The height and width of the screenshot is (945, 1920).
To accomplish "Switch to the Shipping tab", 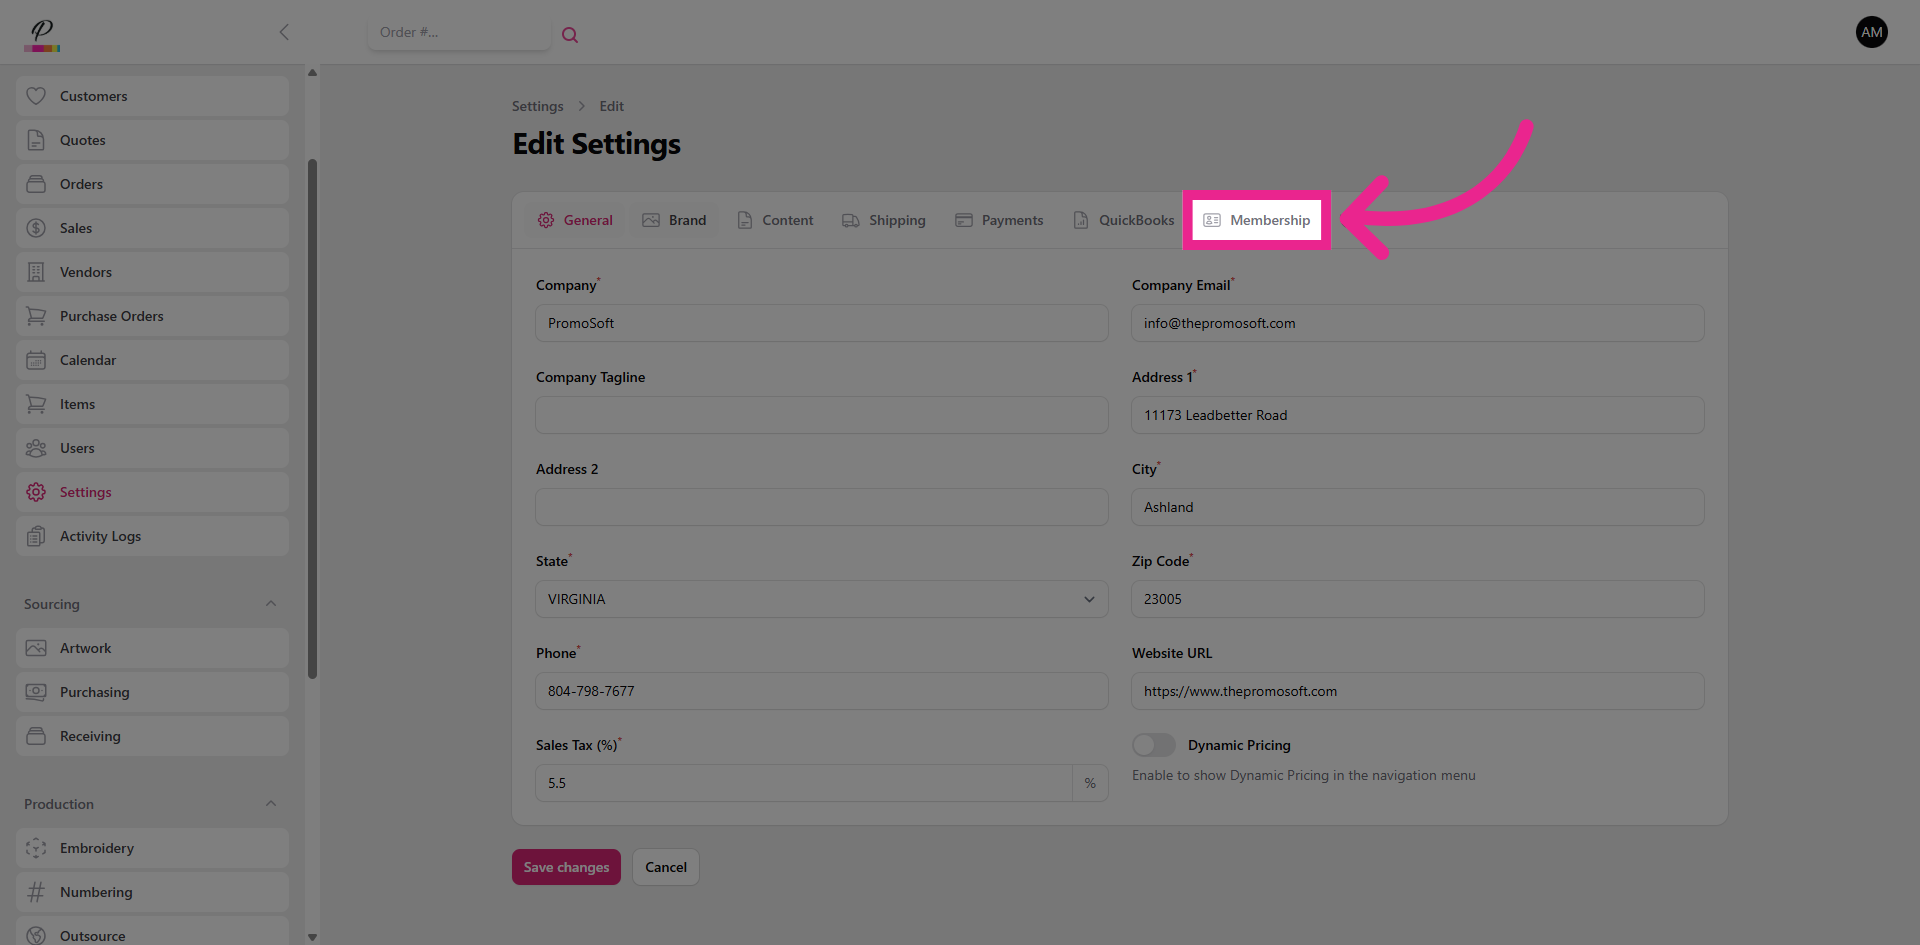I will 884,220.
